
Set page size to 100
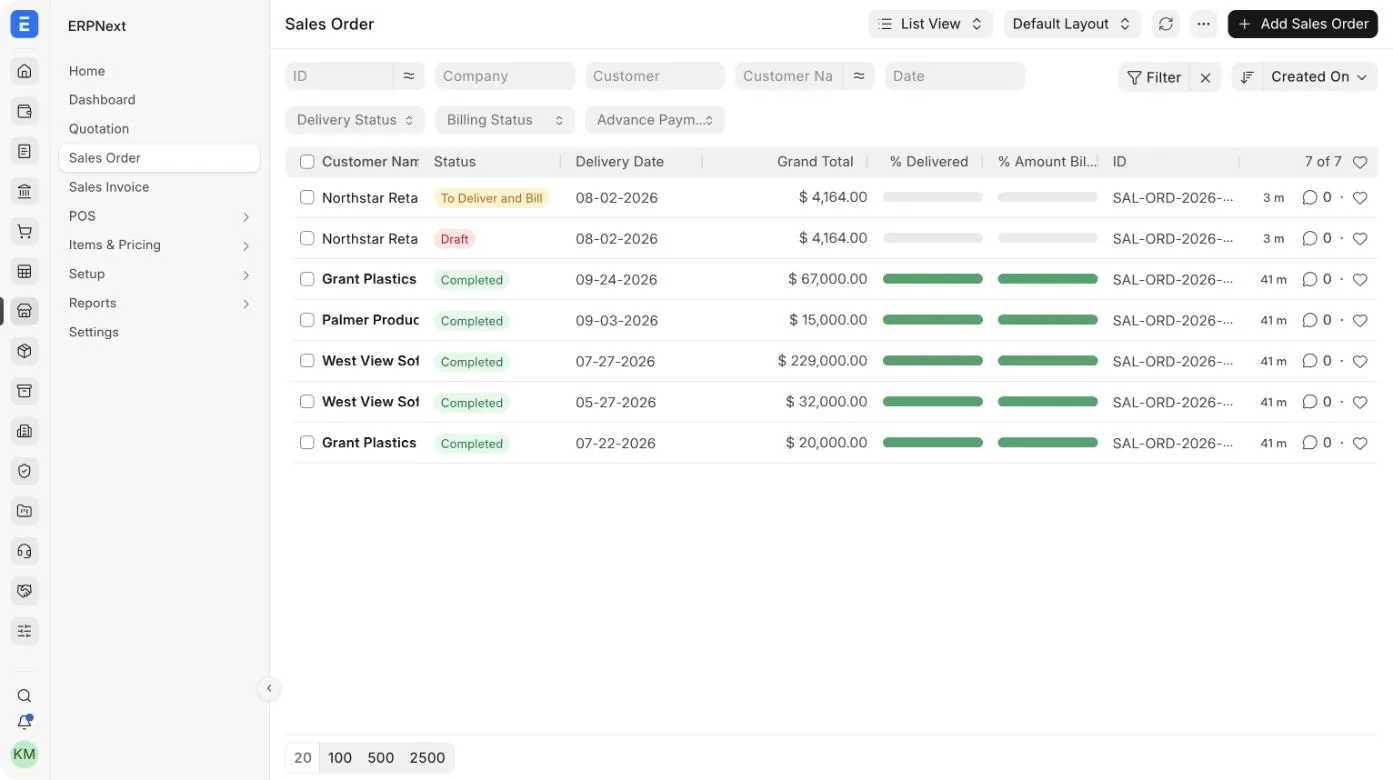point(340,758)
